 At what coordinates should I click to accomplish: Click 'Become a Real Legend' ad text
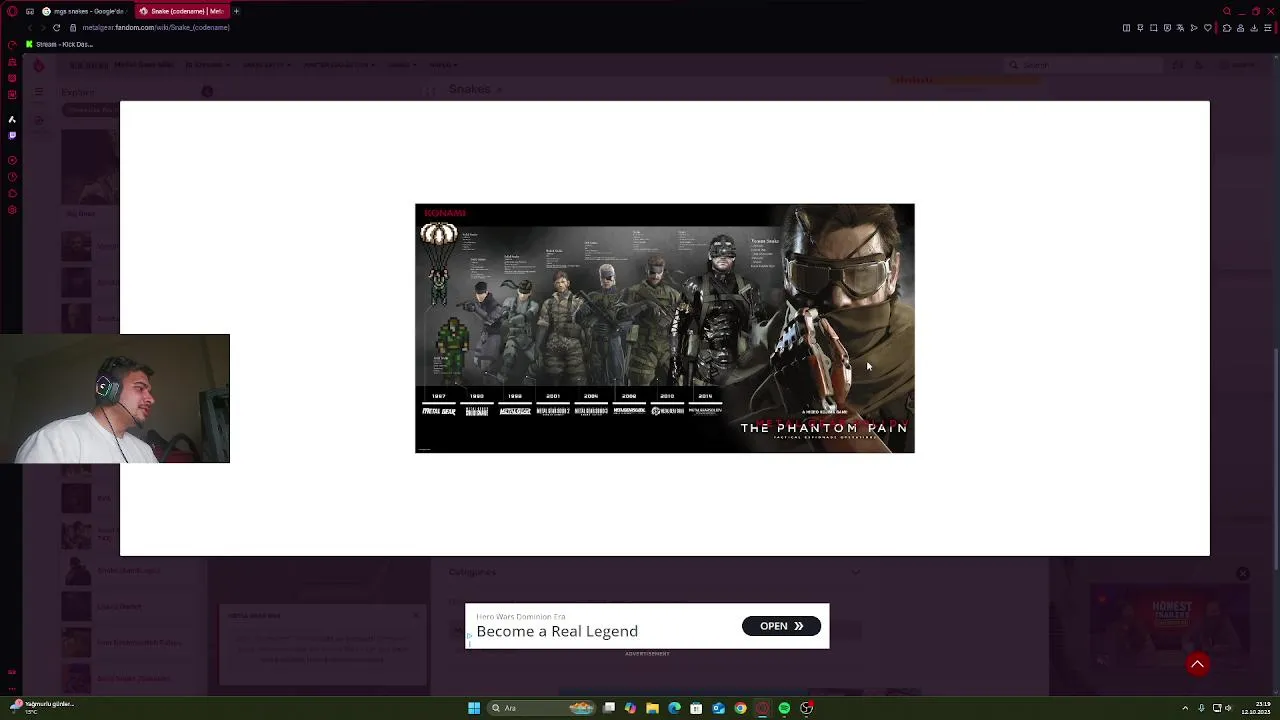click(x=557, y=631)
